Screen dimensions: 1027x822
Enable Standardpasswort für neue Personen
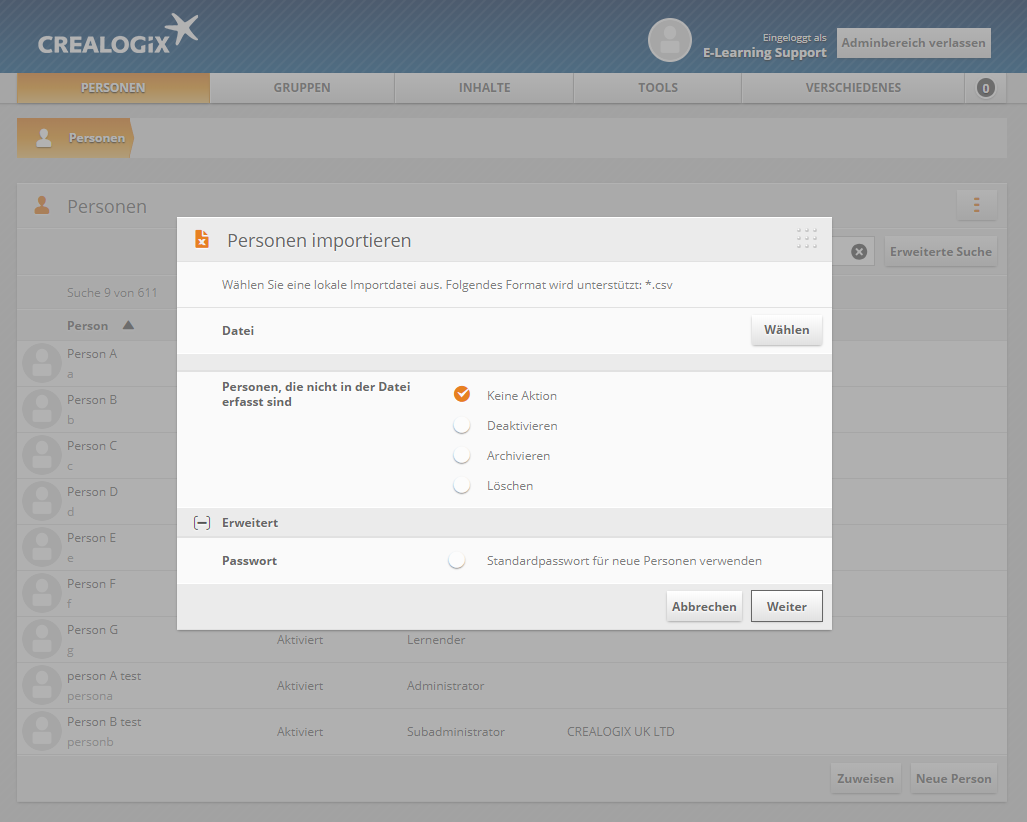coord(457,561)
